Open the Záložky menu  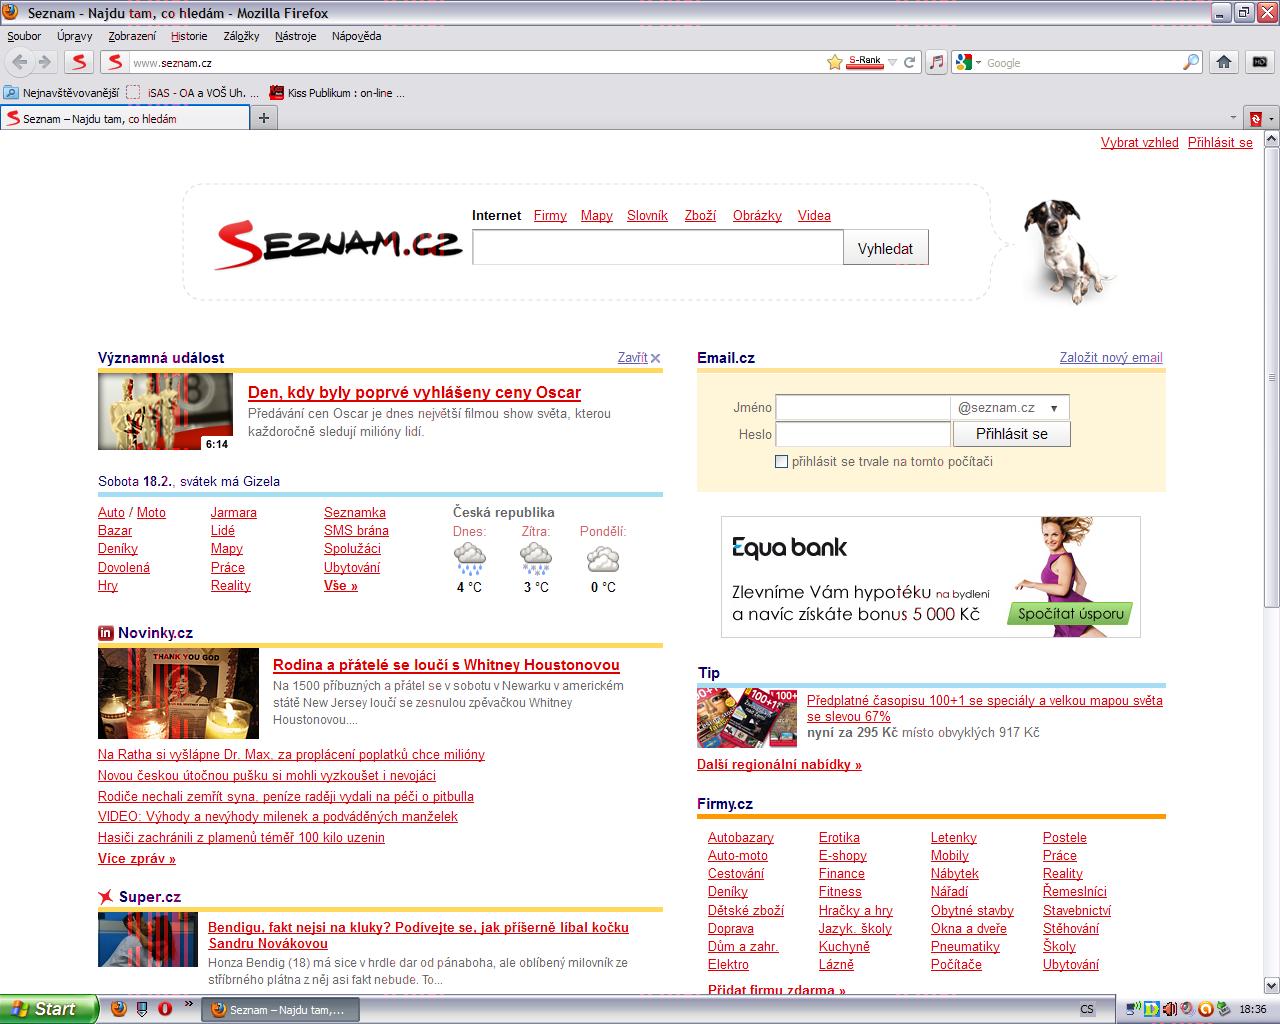pos(241,36)
